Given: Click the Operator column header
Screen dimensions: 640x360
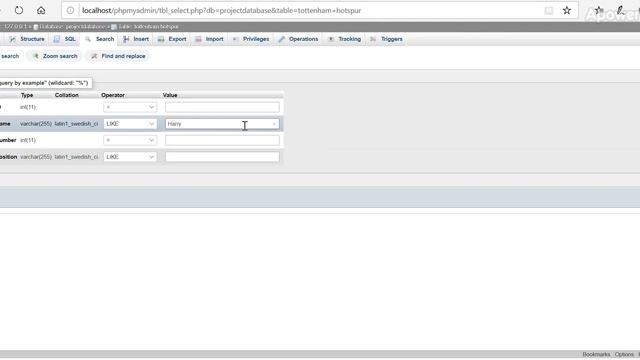Looking at the screenshot, I should [113, 95].
